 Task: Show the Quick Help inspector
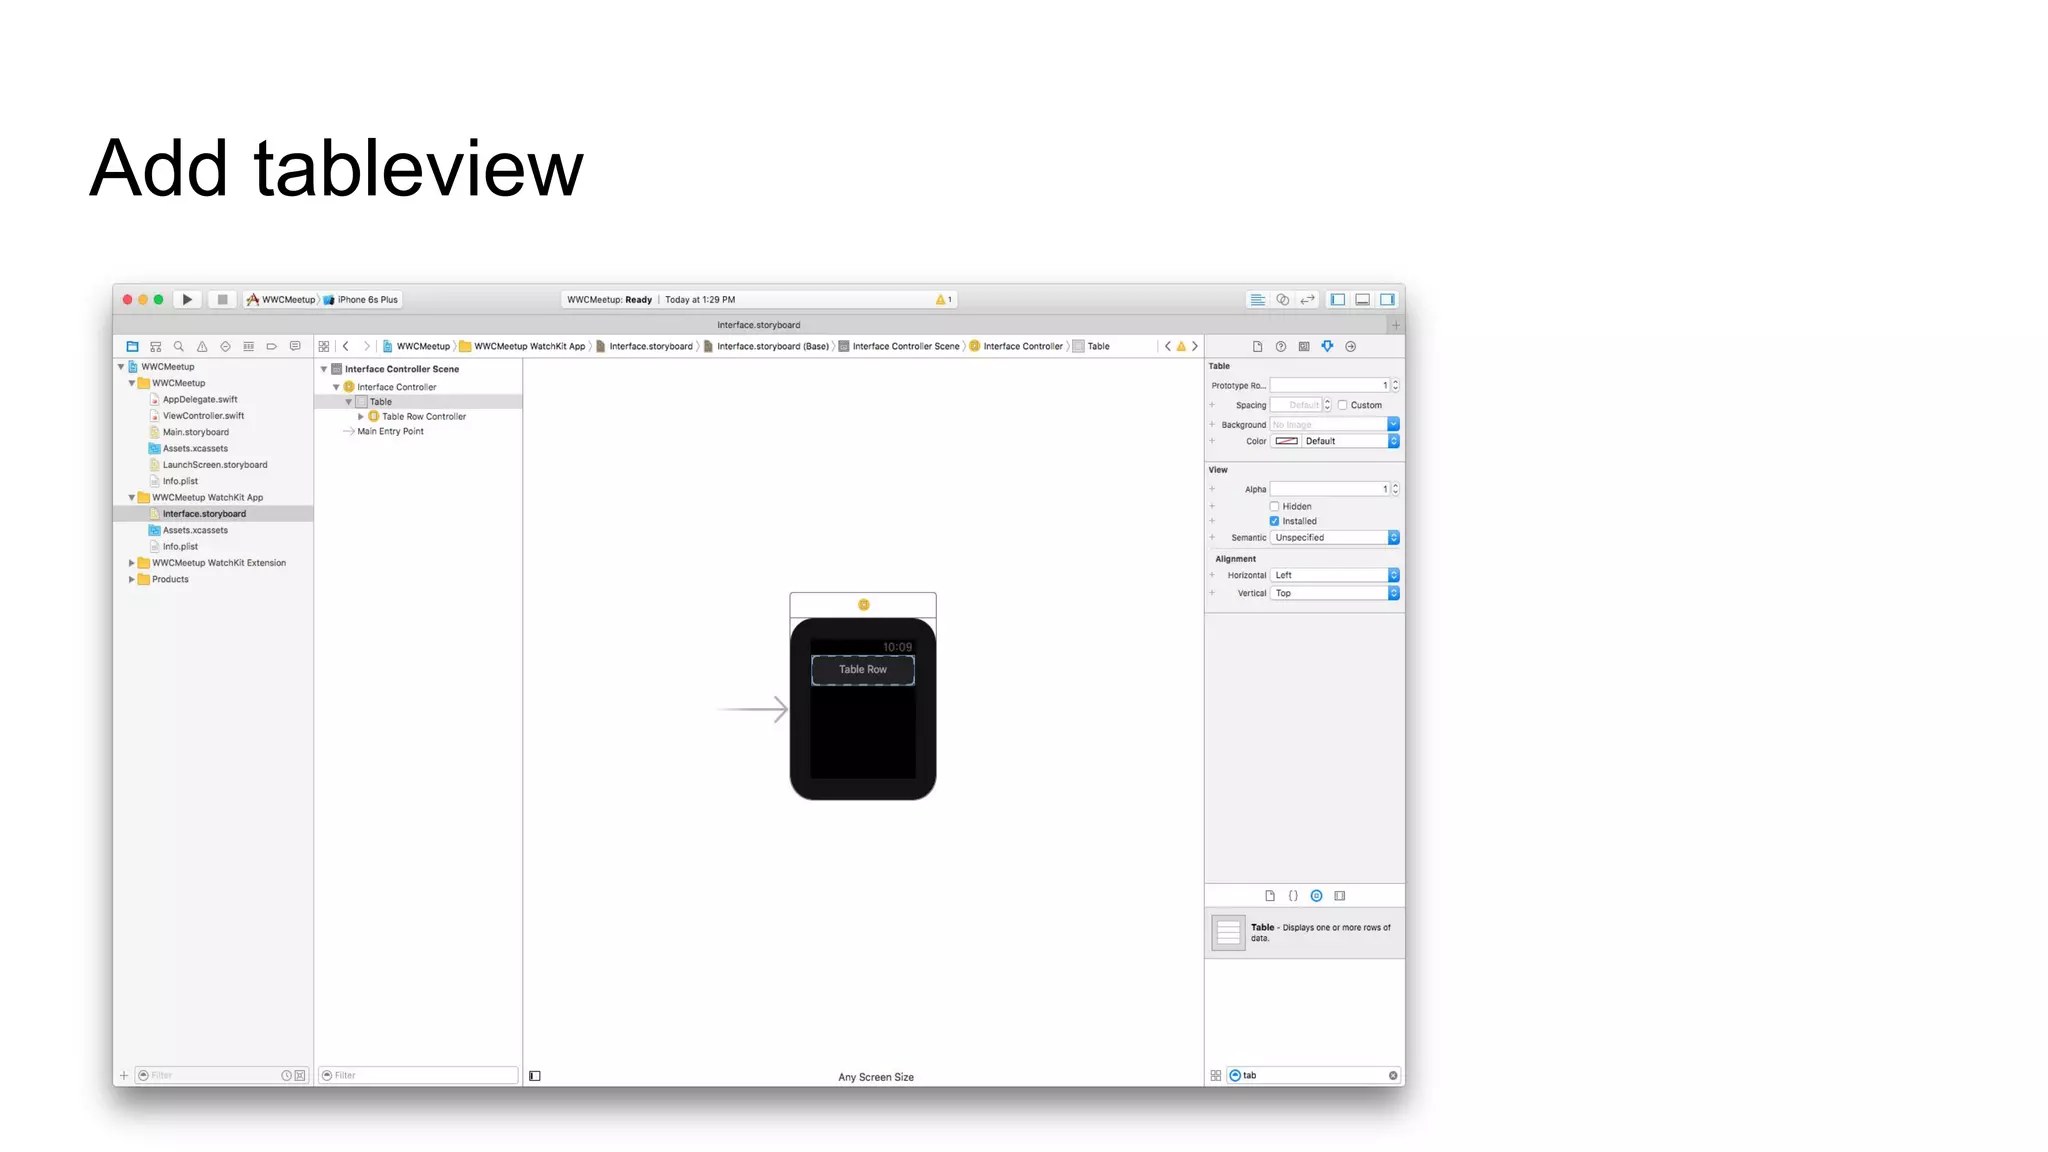1280,346
